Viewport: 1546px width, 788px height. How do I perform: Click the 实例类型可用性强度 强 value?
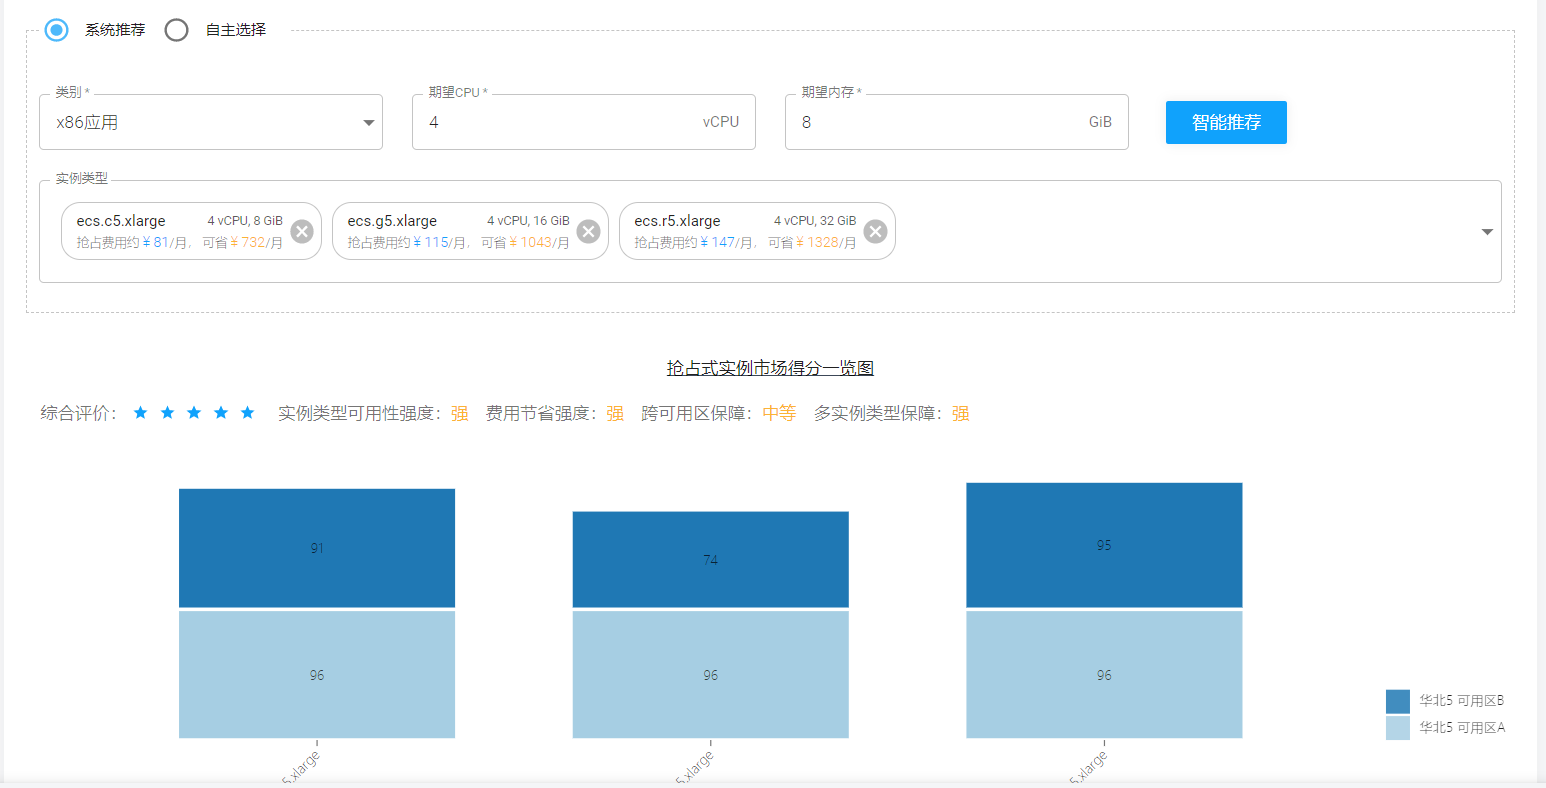[x=459, y=414]
